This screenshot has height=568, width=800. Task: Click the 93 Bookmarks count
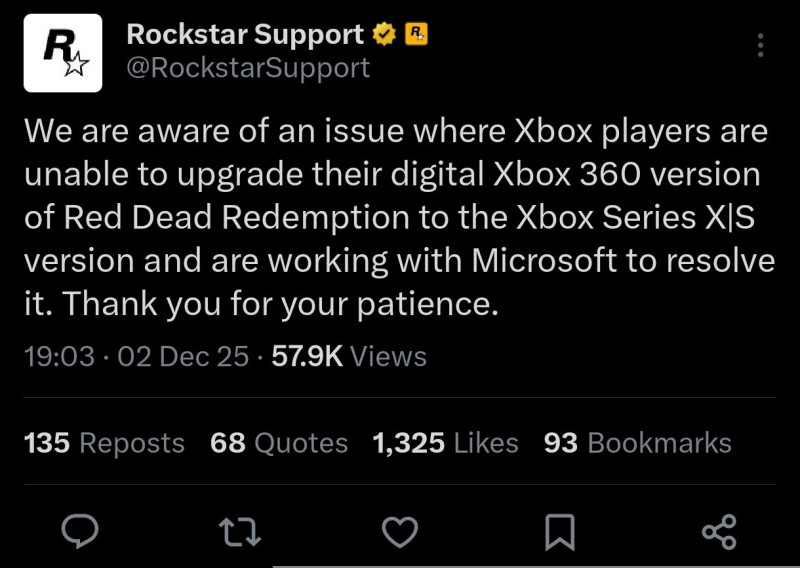(637, 443)
